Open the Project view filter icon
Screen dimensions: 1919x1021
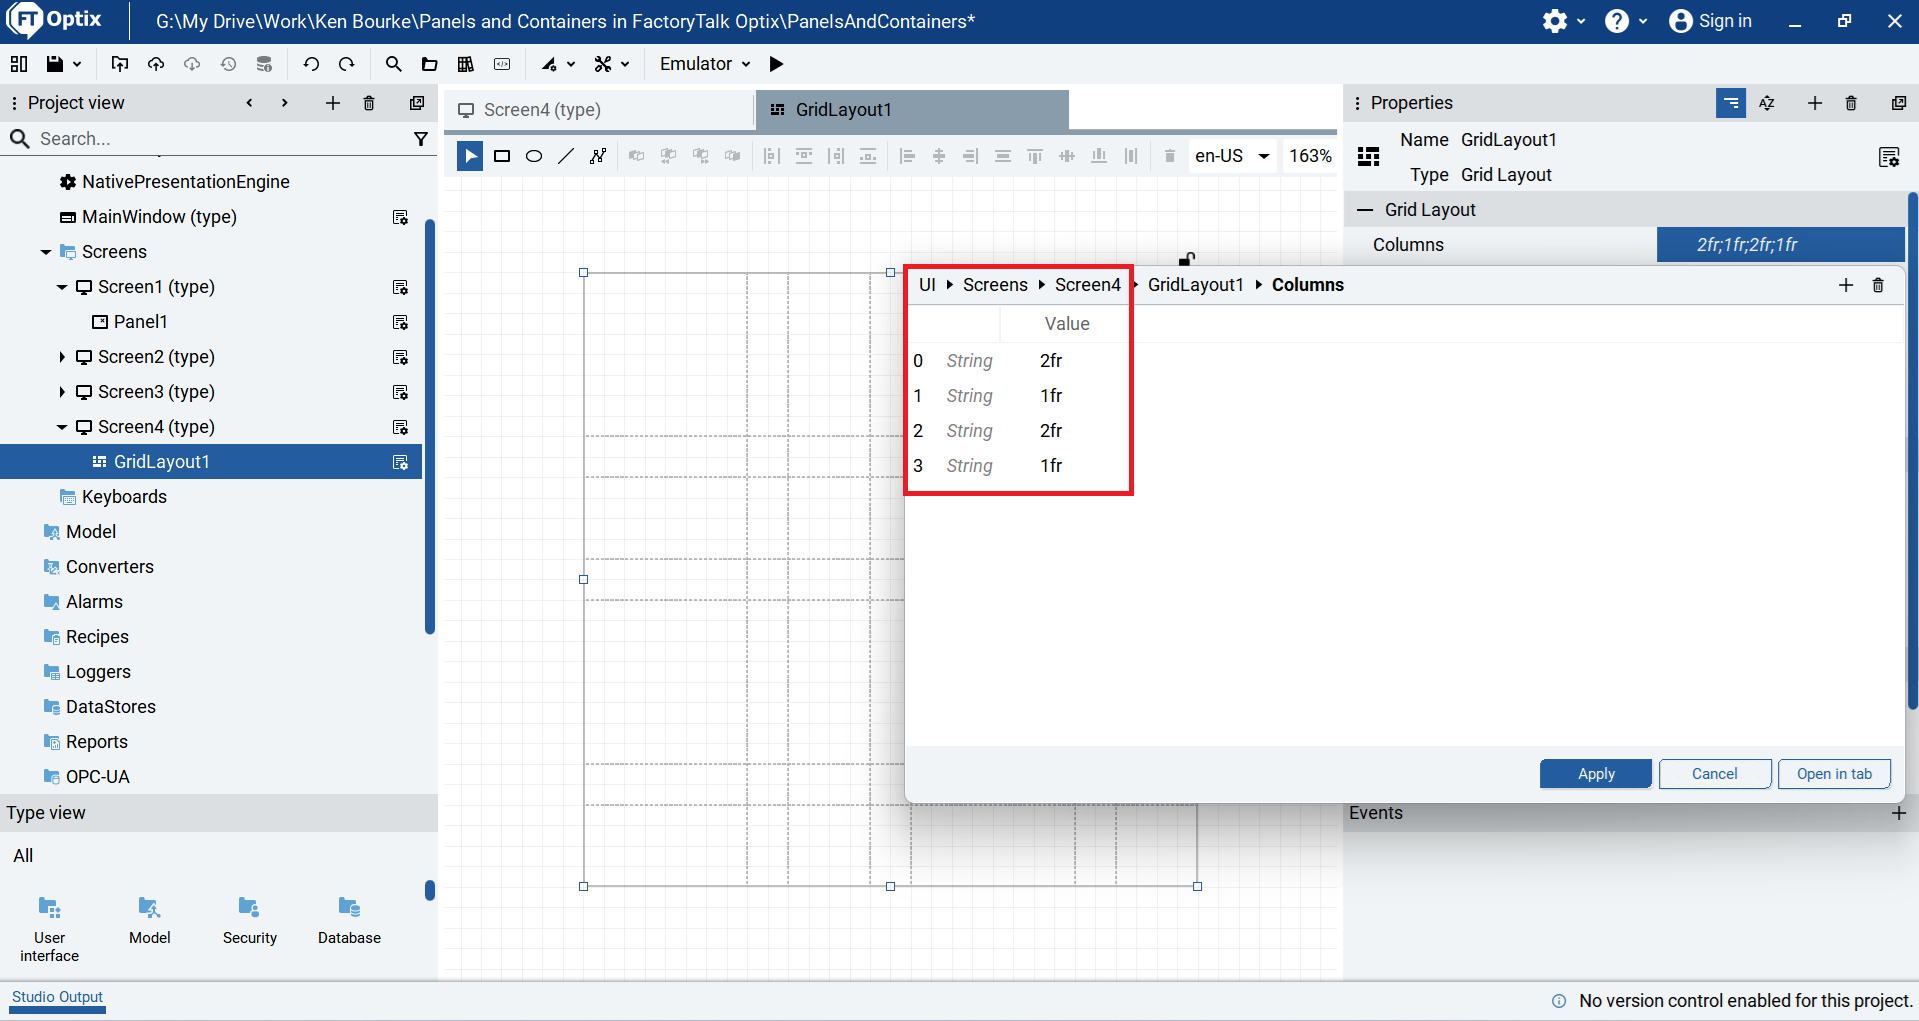421,139
